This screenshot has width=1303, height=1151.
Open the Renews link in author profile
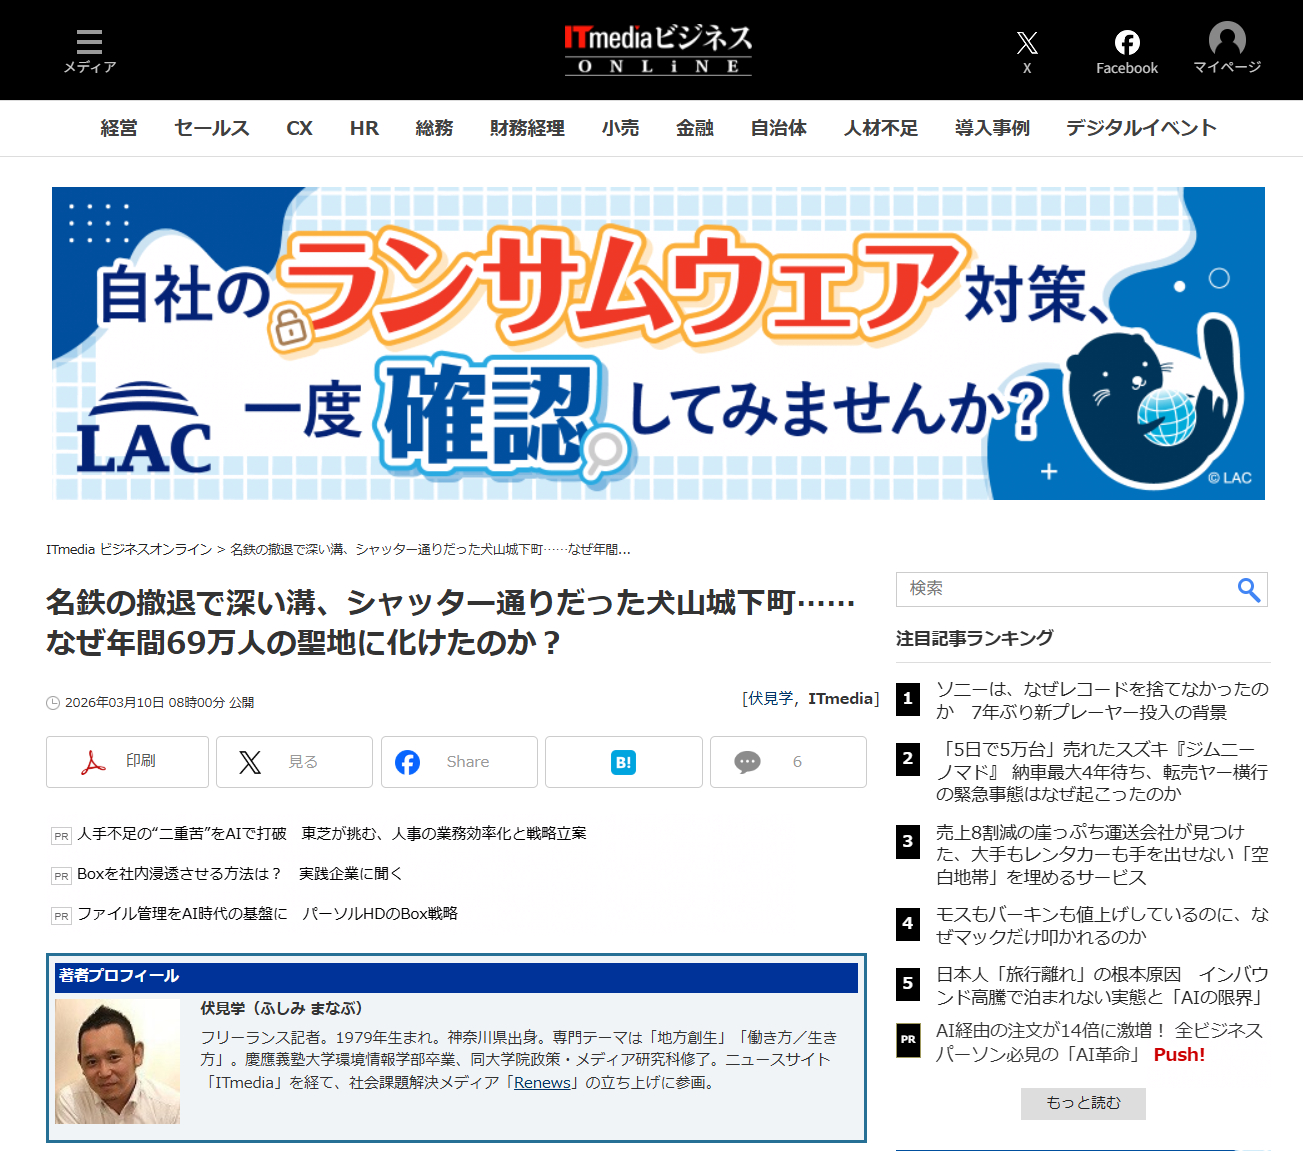[x=542, y=1083]
